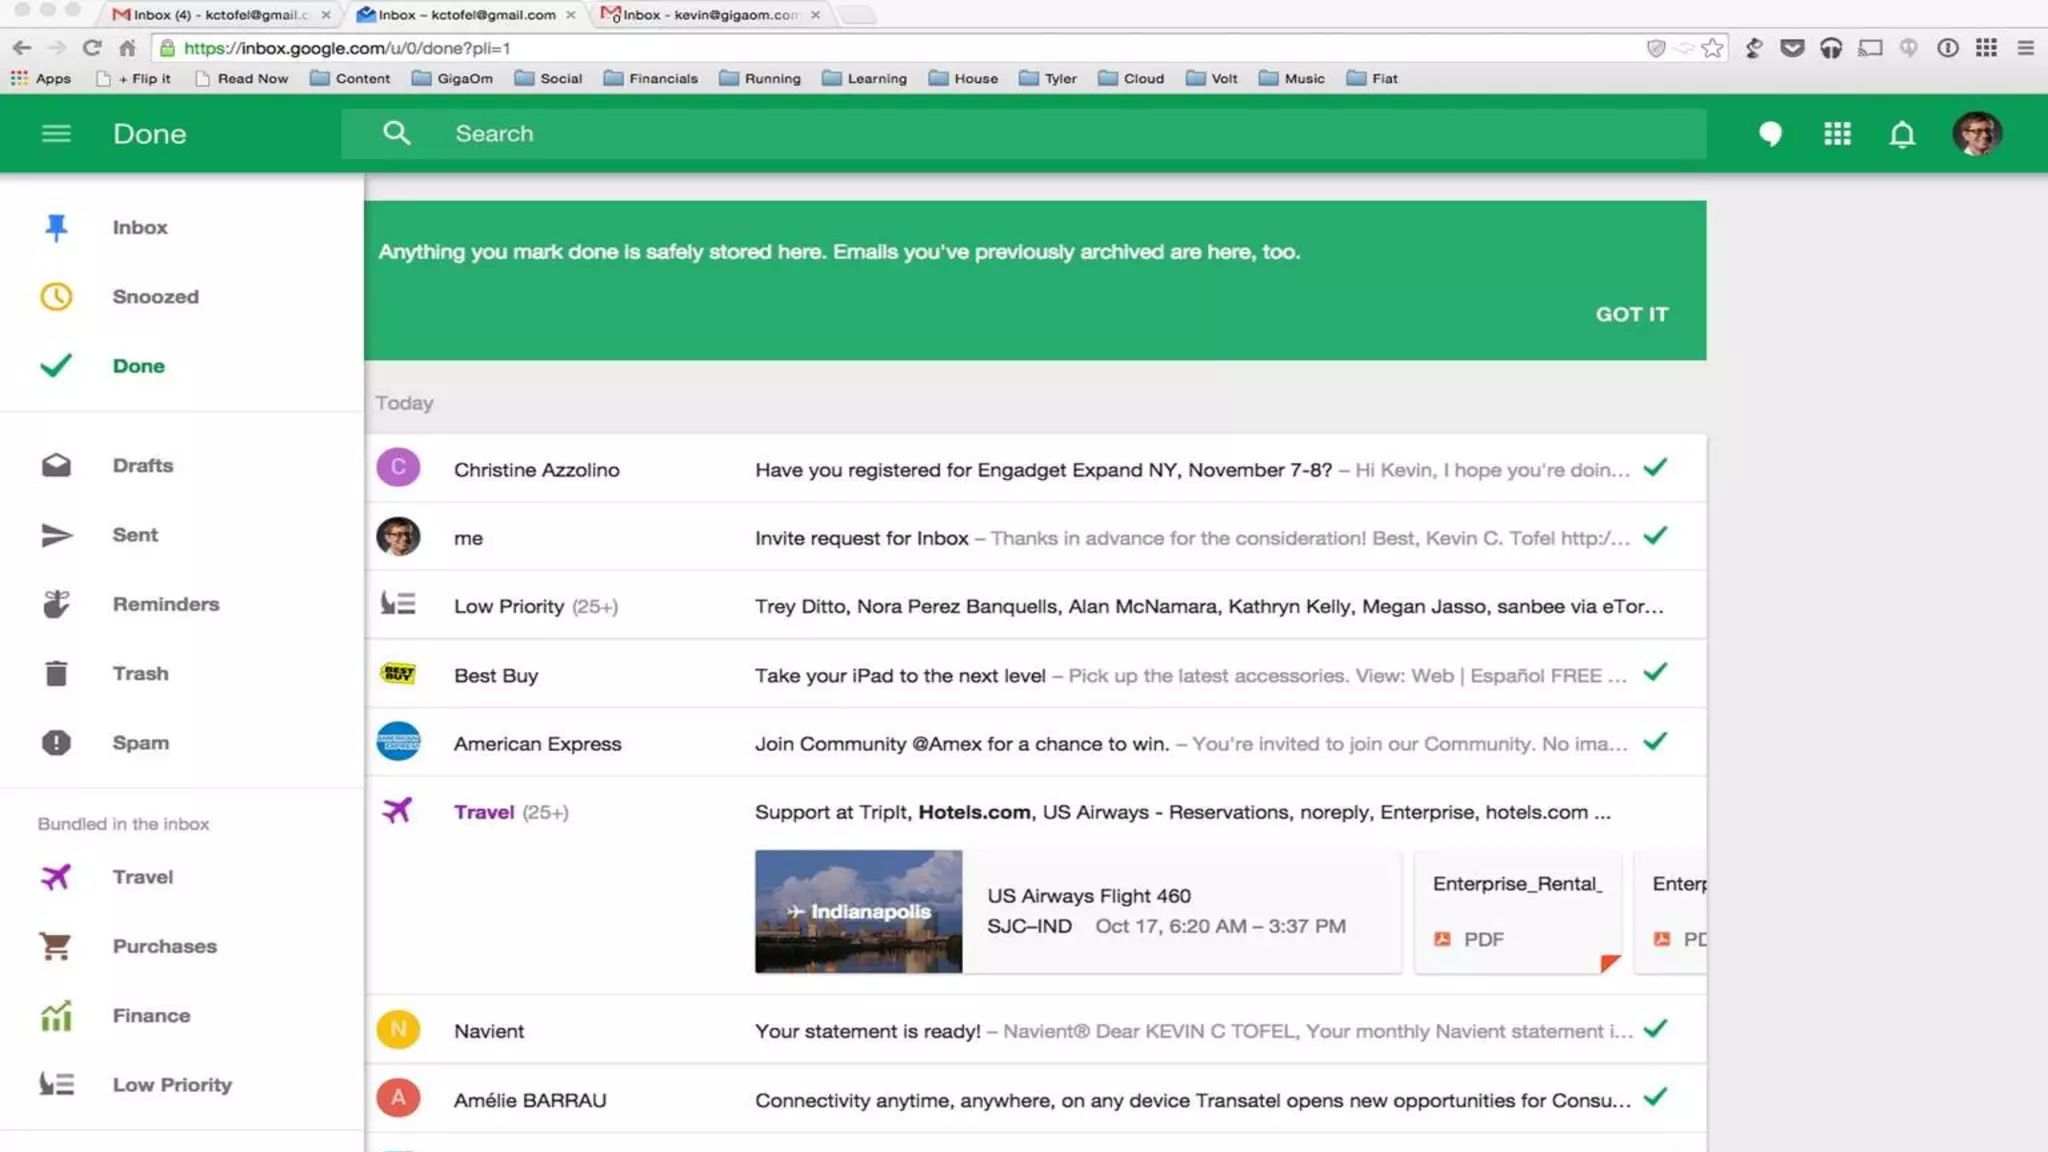Switch to Inbox (4) kctofel Gmail tab
This screenshot has width=2048, height=1152.
pos(220,14)
